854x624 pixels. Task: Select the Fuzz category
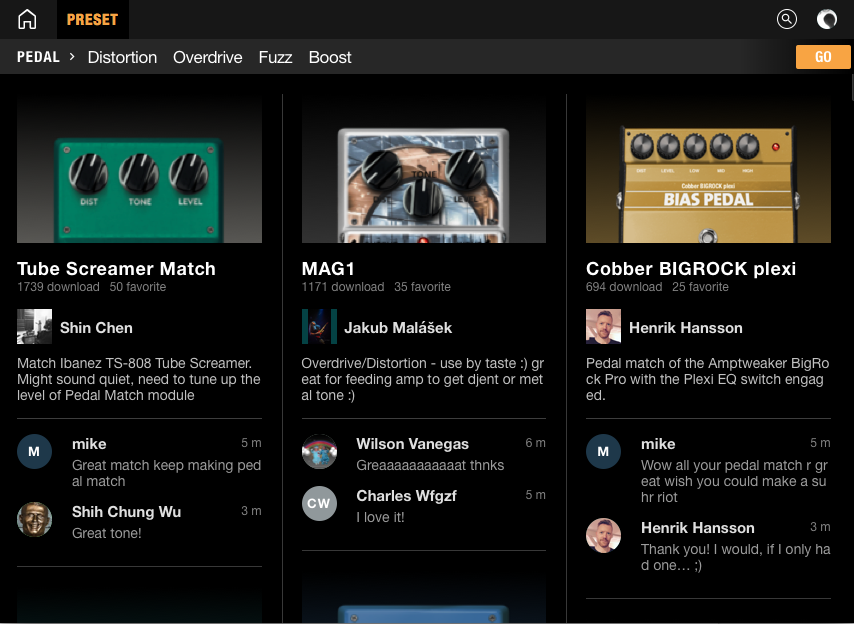point(275,57)
